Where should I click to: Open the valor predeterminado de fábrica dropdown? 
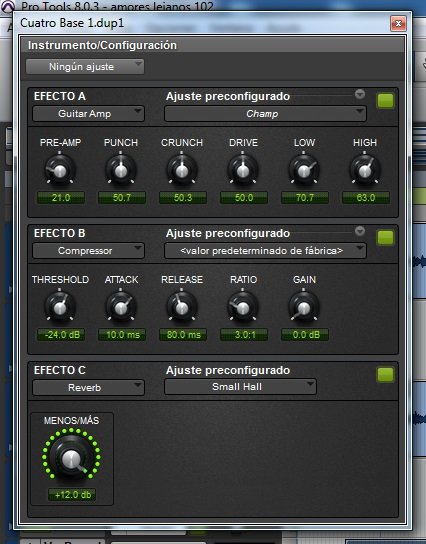(265, 251)
